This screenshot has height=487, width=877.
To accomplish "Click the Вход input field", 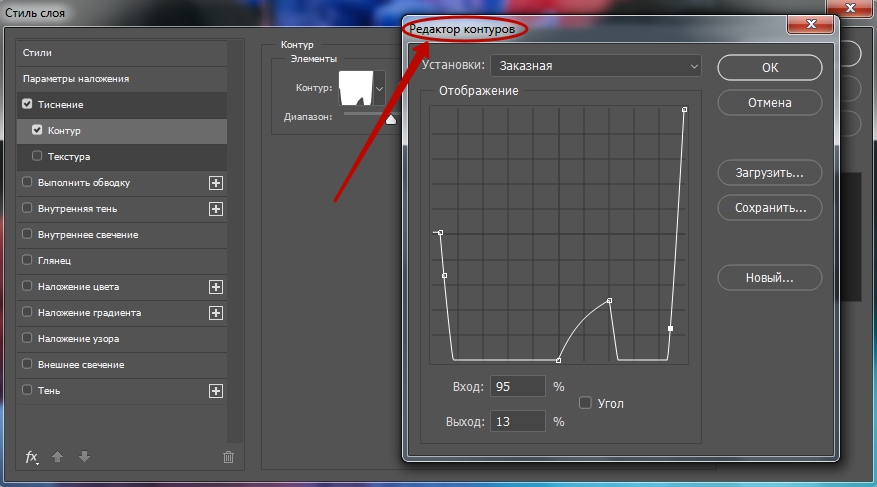I will point(517,386).
